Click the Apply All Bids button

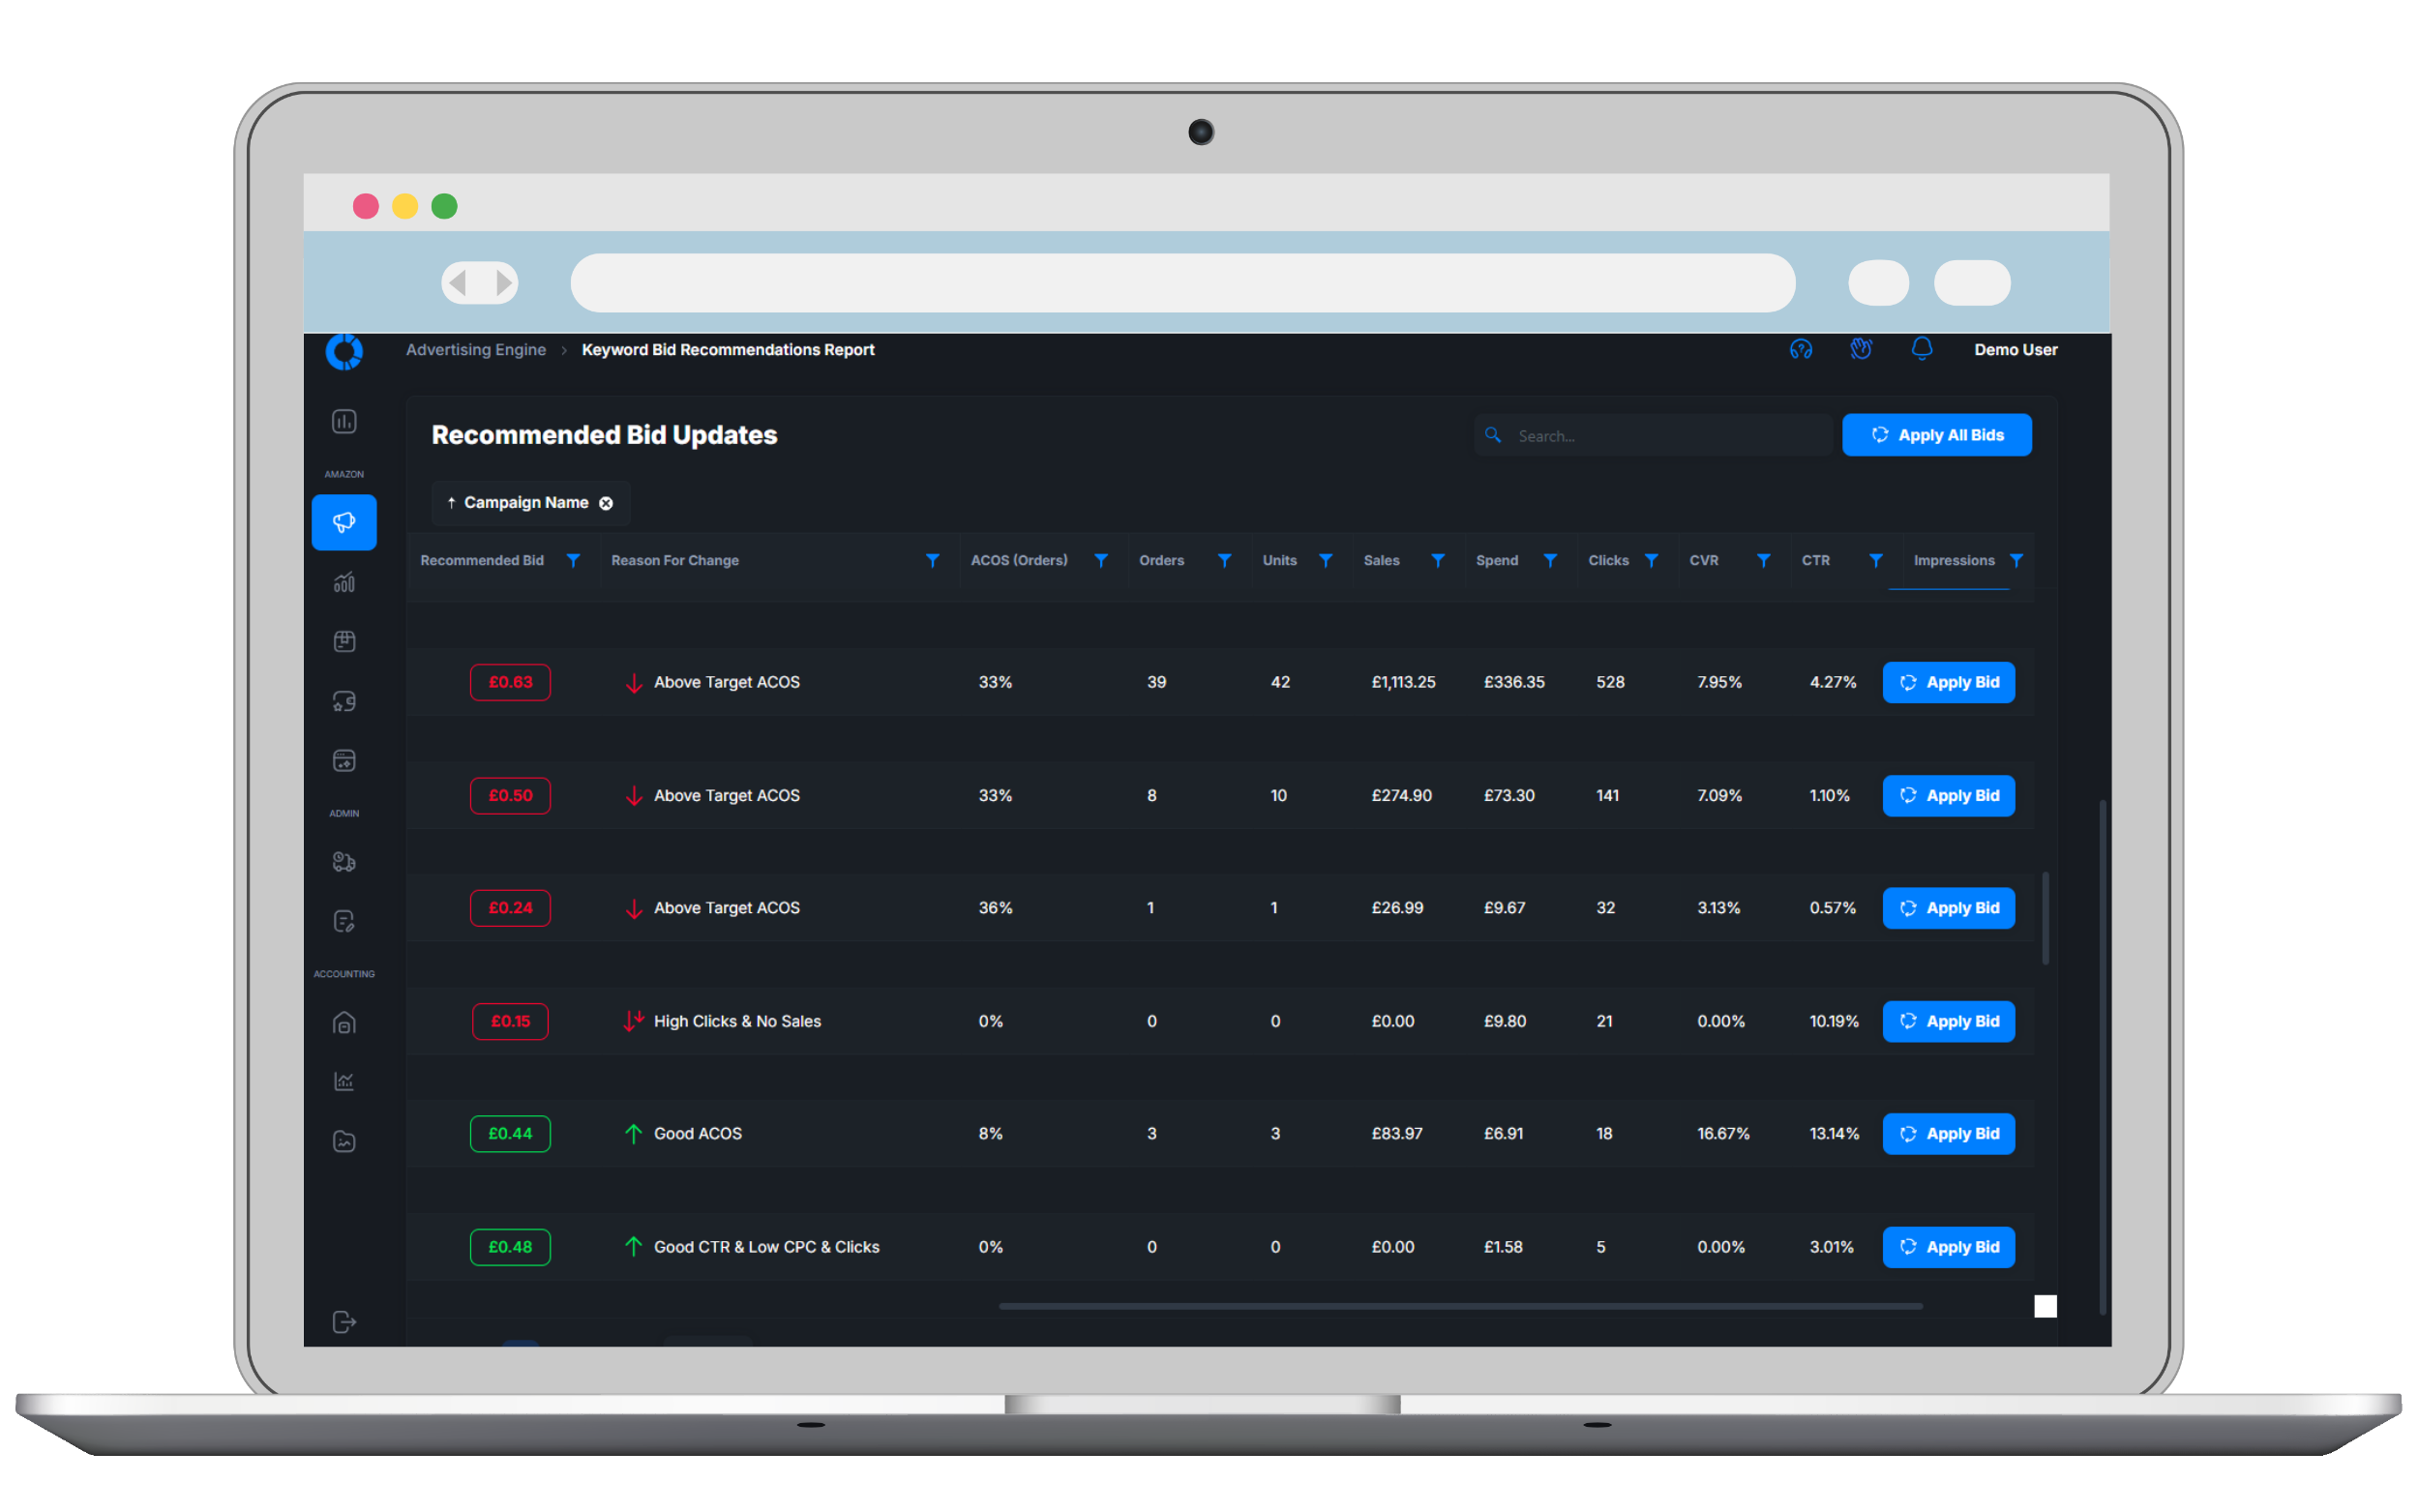(x=1936, y=435)
